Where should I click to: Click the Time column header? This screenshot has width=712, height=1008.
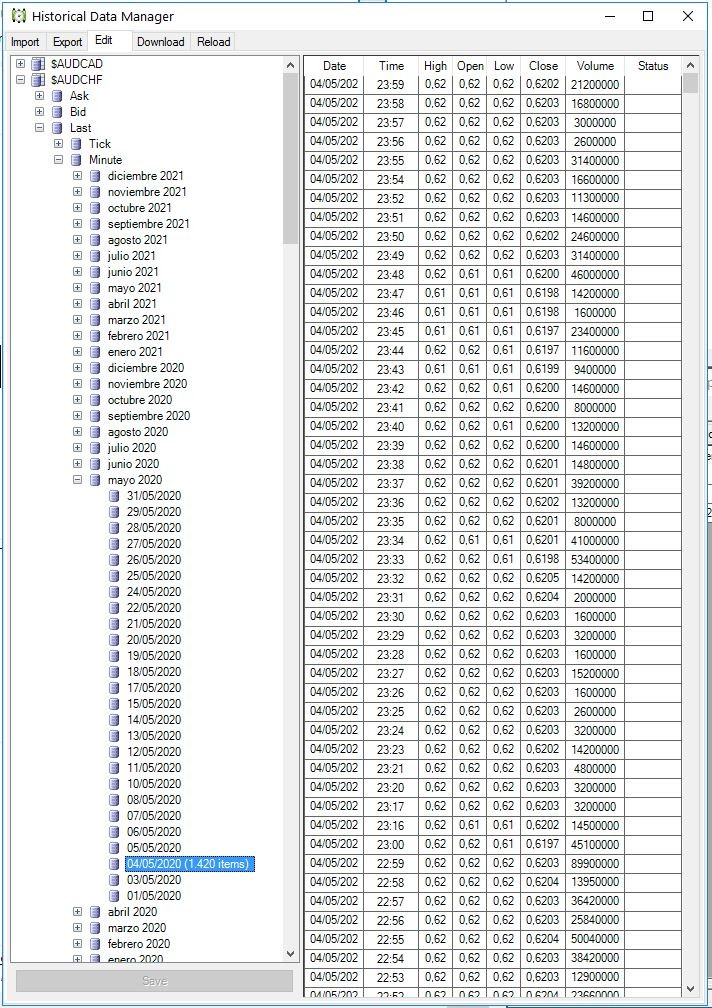point(391,66)
